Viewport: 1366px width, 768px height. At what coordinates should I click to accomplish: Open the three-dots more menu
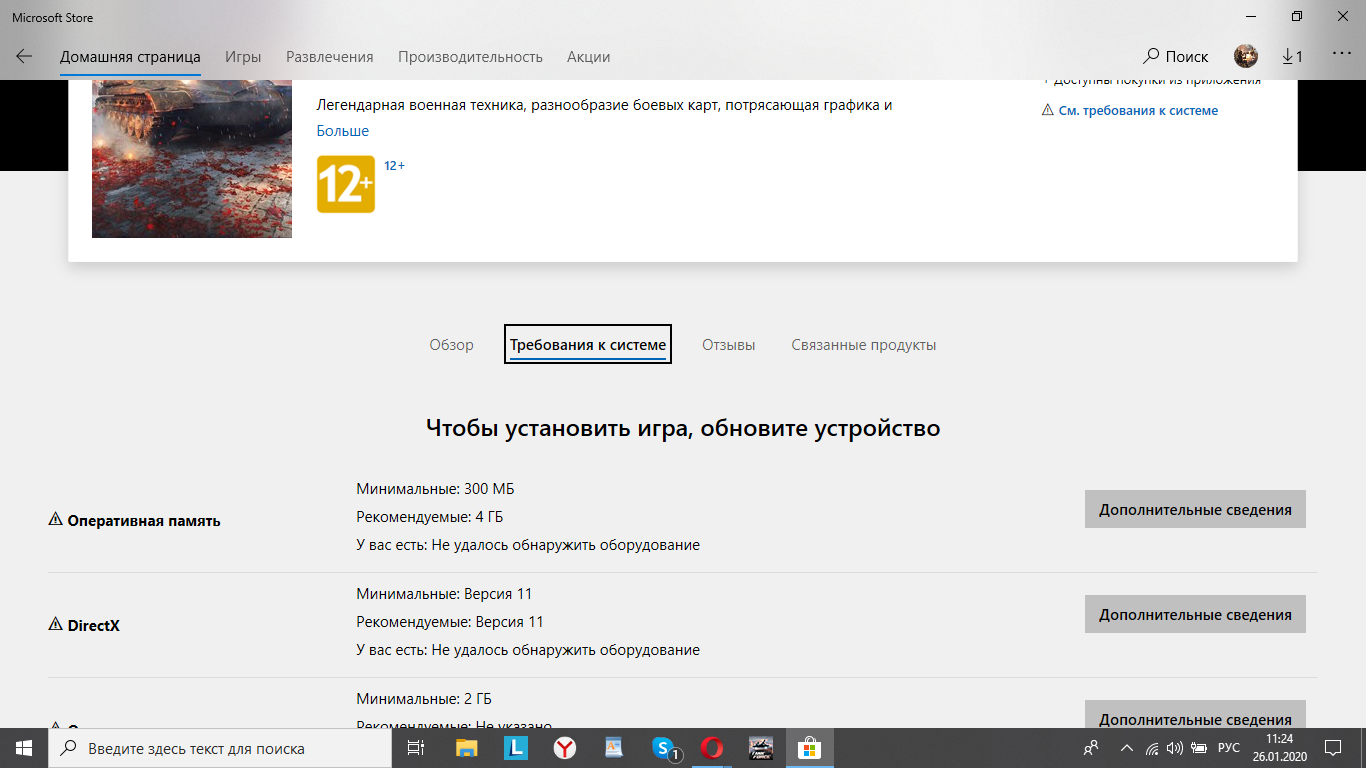click(1342, 54)
